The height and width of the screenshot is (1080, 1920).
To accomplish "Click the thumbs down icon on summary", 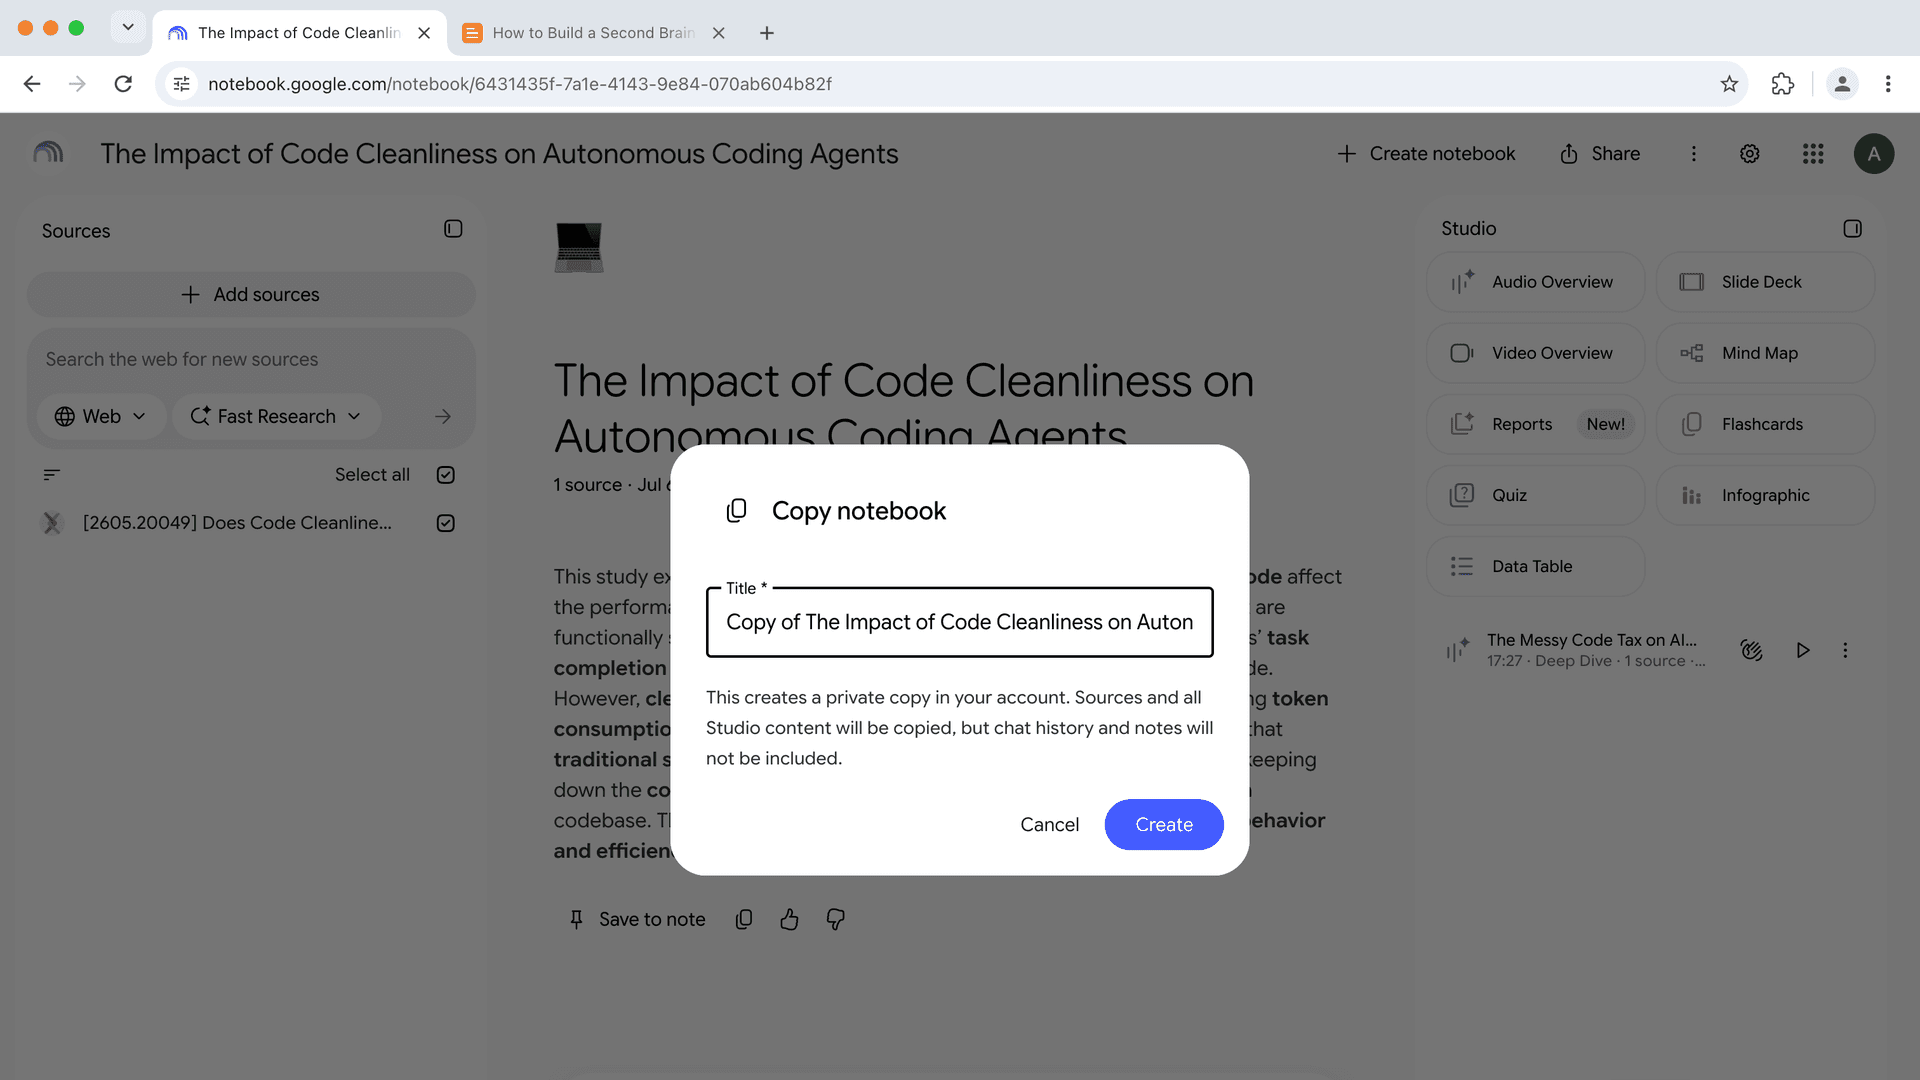I will 835,919.
